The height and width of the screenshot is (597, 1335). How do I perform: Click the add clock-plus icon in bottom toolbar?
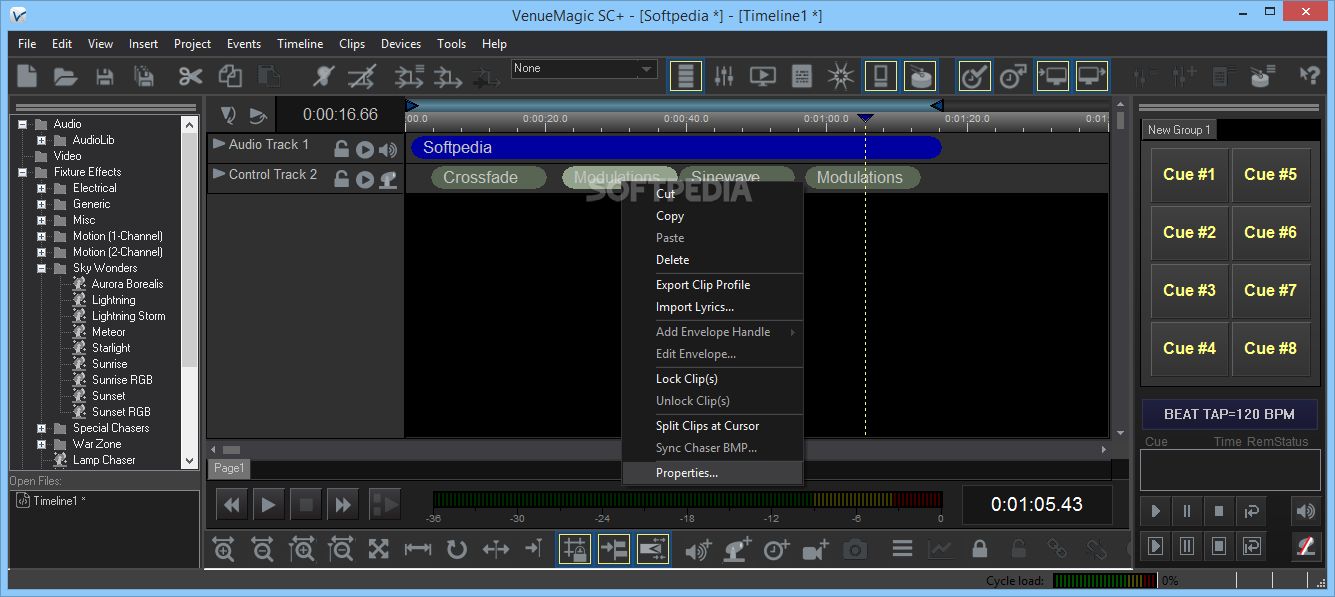776,549
